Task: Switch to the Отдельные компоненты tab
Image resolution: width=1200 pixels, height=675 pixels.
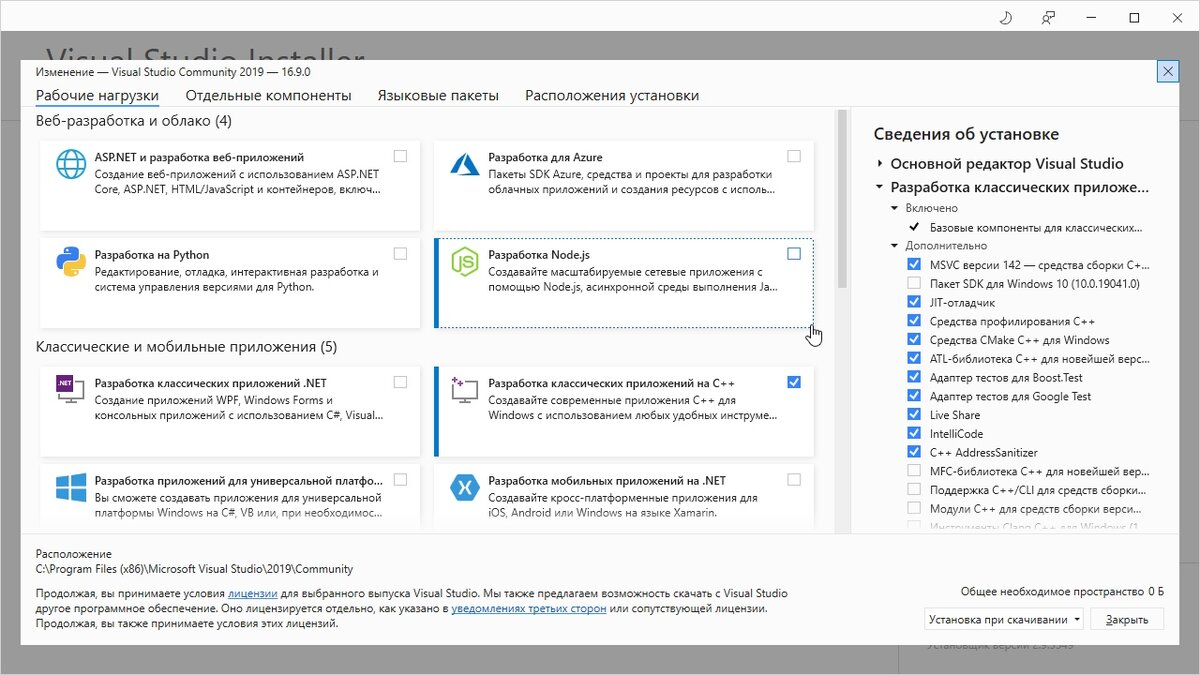Action: click(x=268, y=96)
